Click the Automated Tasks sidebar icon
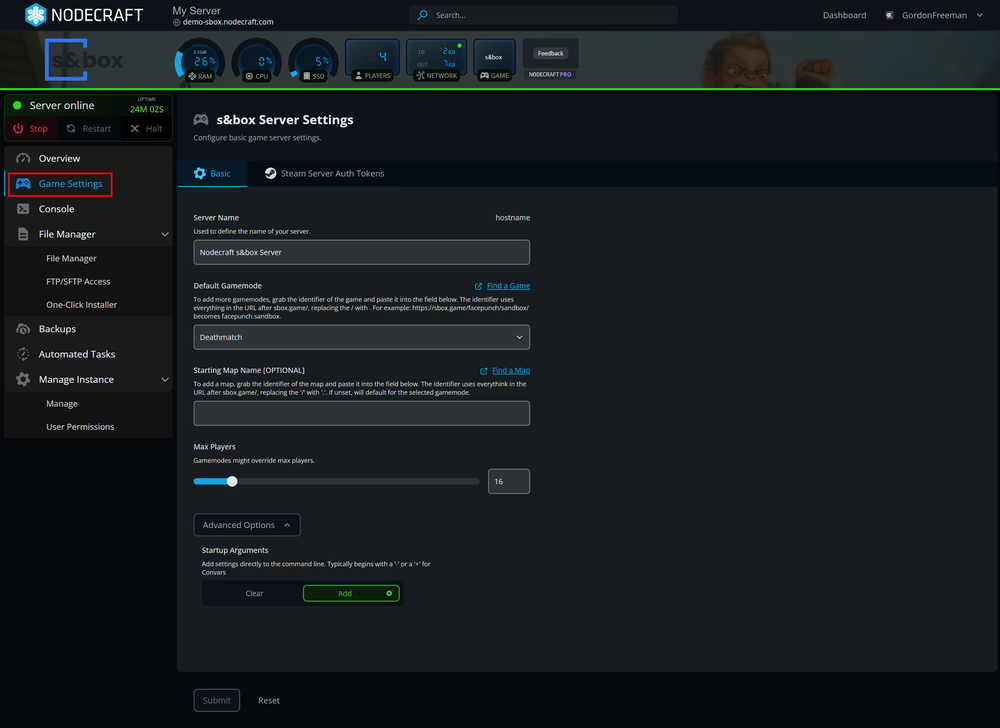 (x=22, y=353)
